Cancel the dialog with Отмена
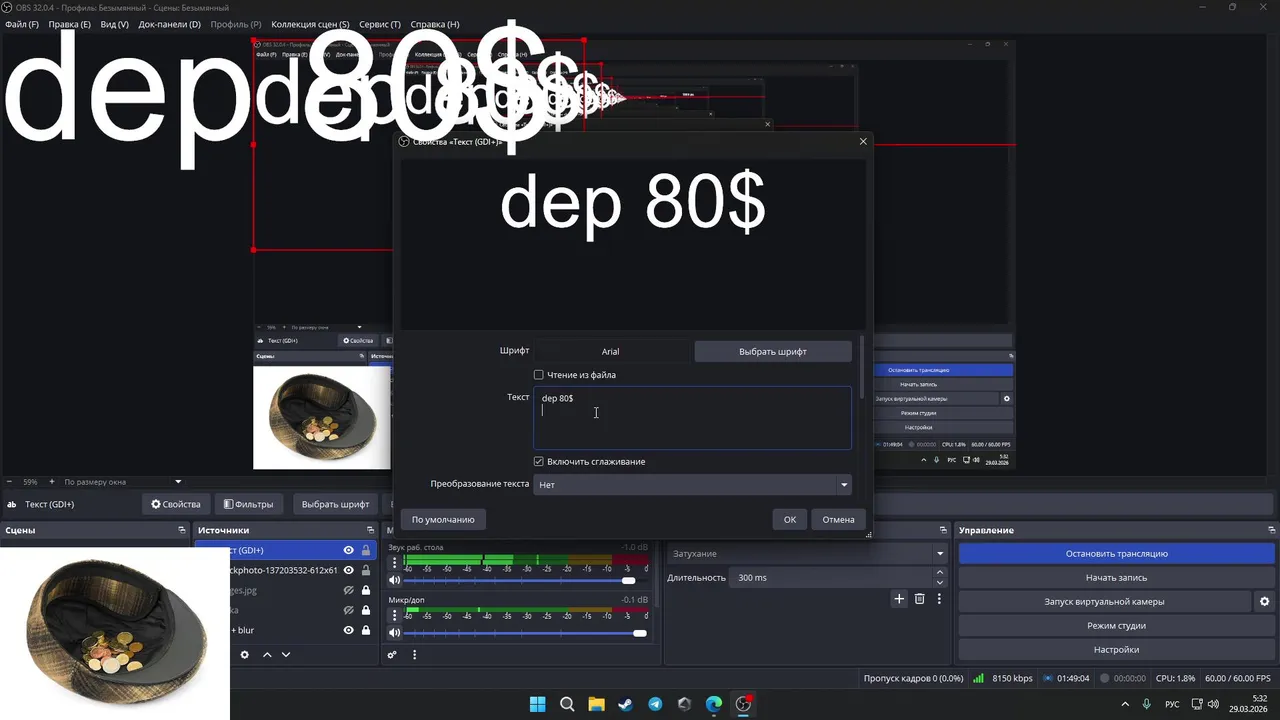Image resolution: width=1280 pixels, height=720 pixels. [x=838, y=519]
